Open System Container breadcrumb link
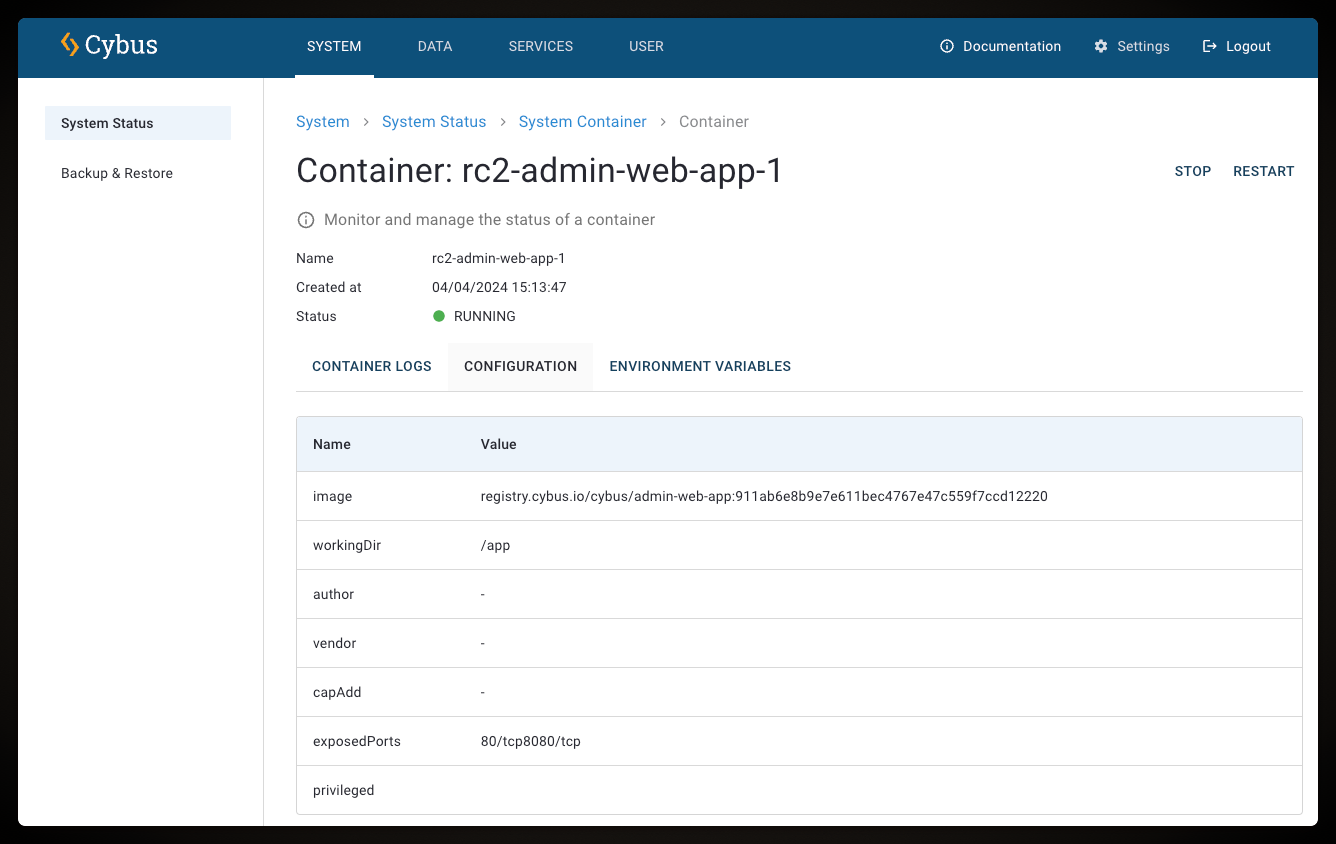This screenshot has height=844, width=1336. click(x=582, y=122)
